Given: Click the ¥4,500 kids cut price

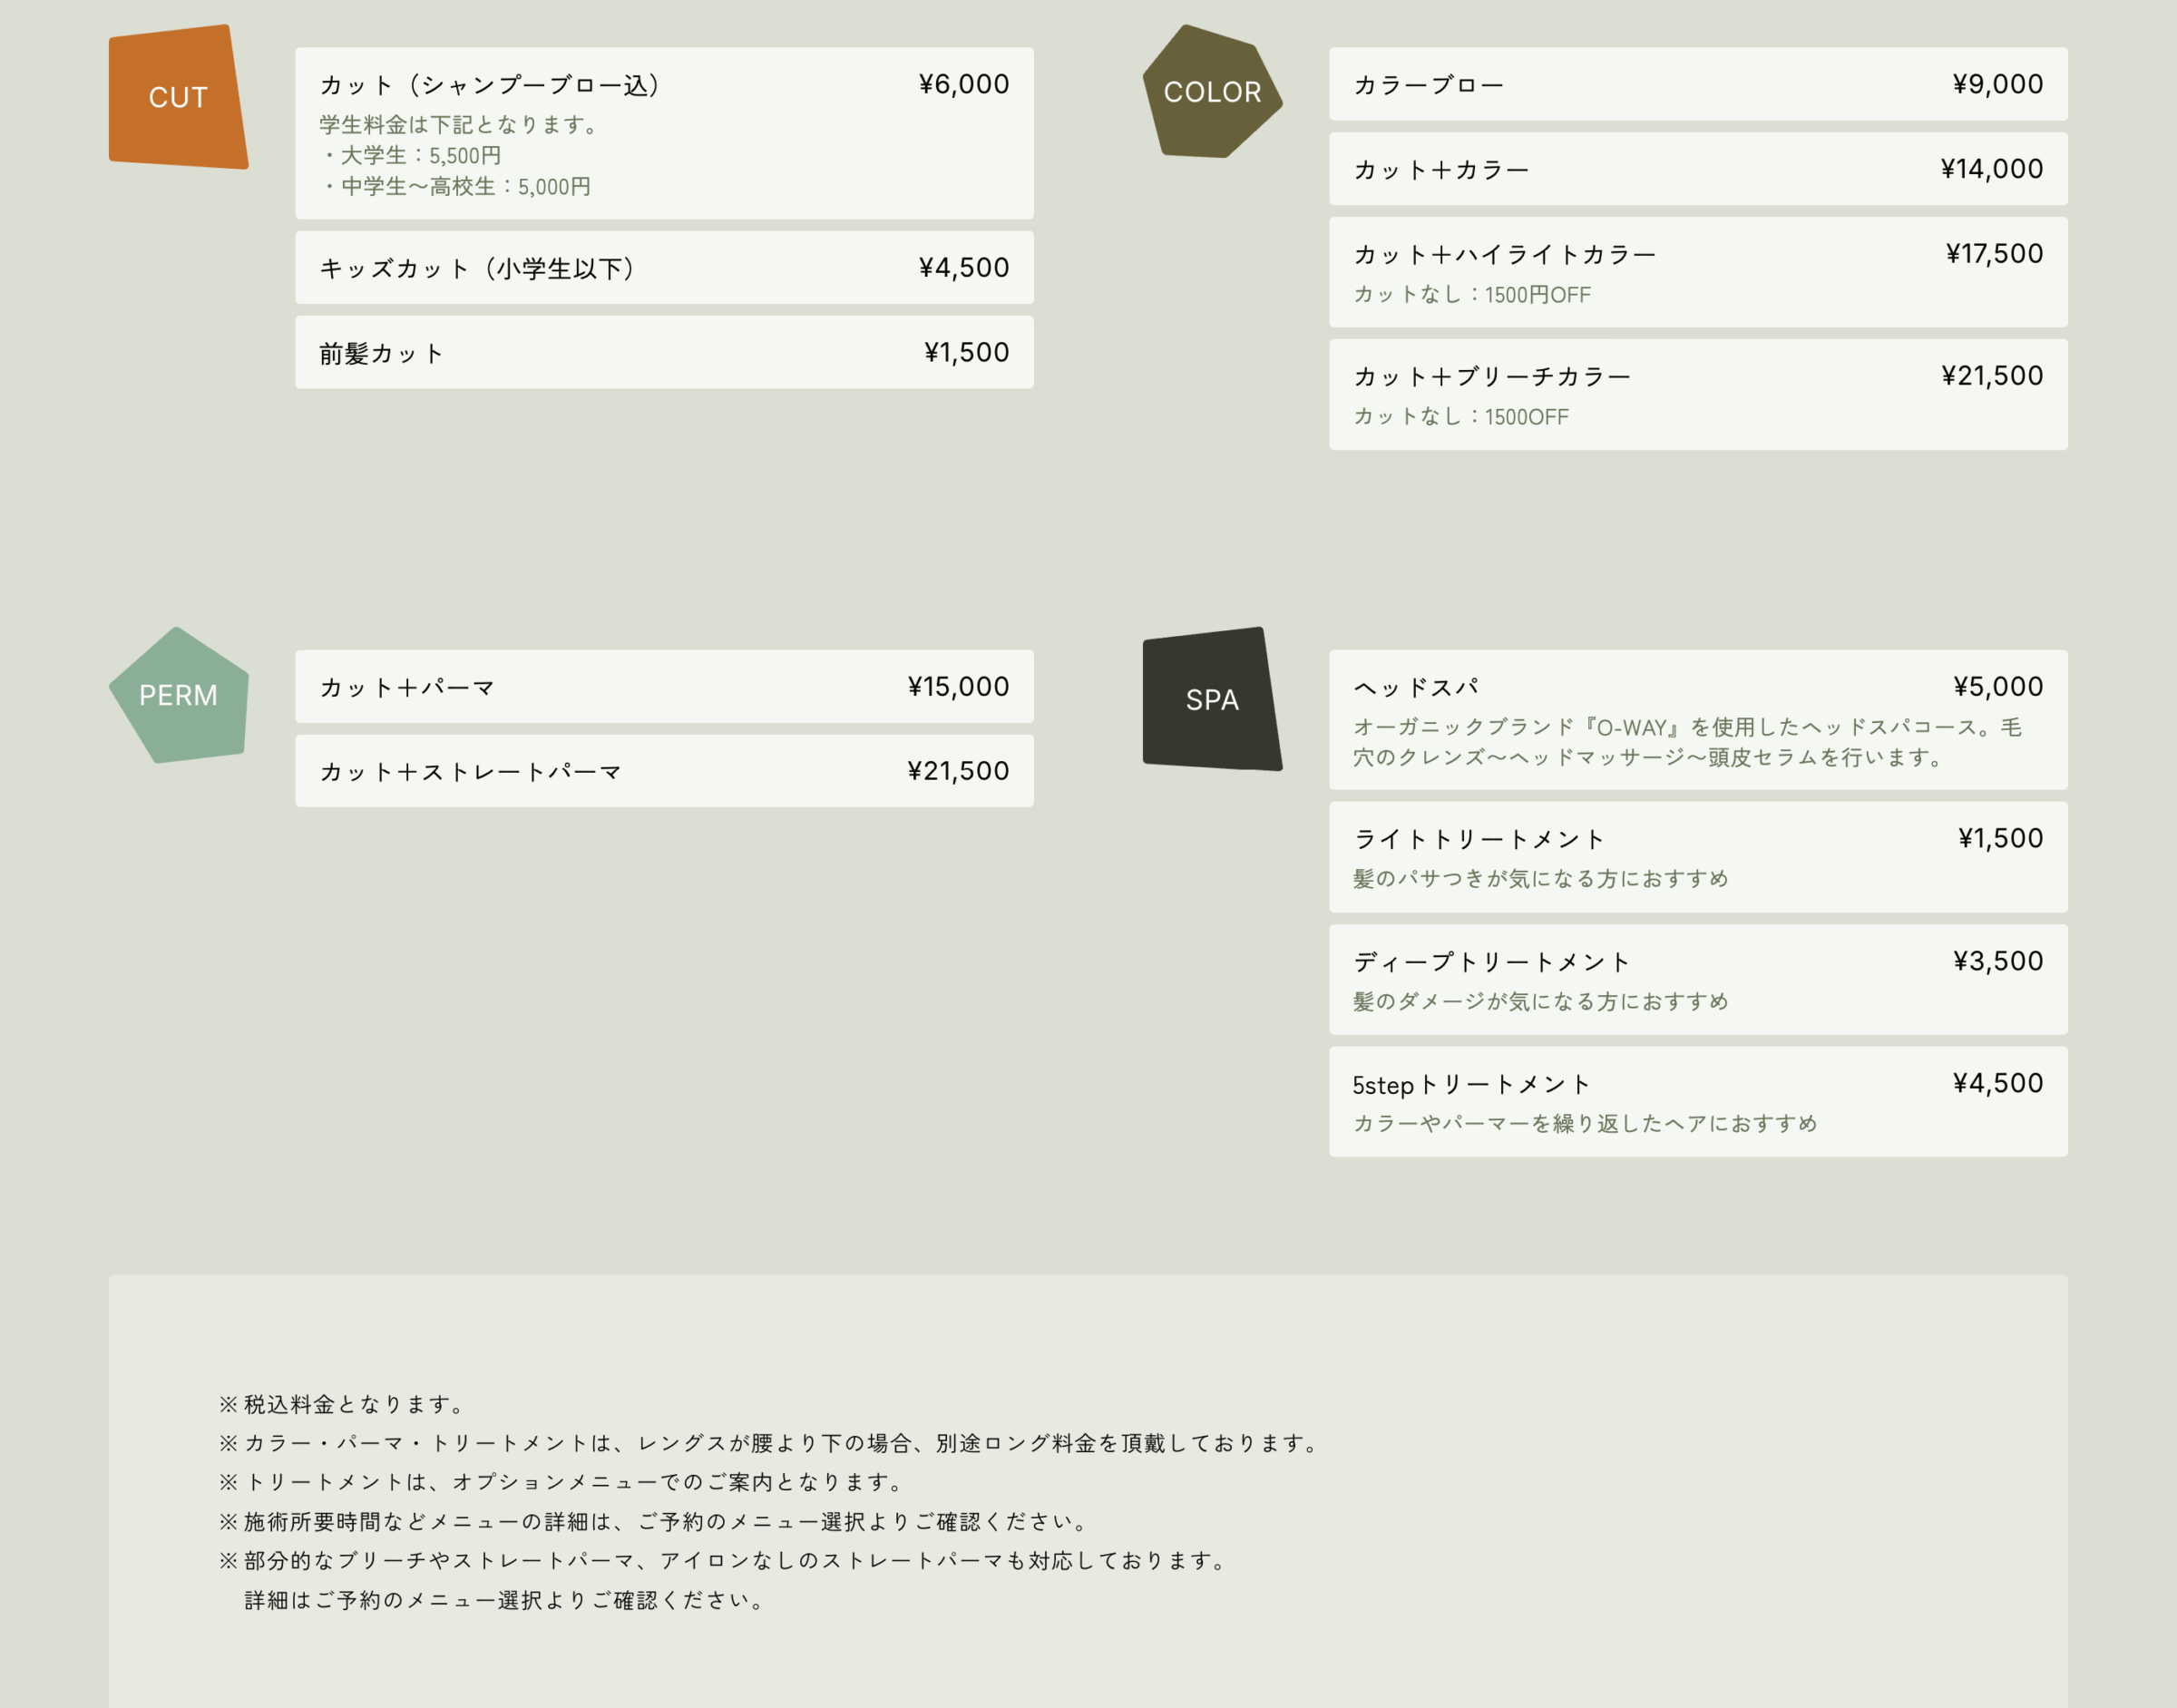Looking at the screenshot, I should (x=963, y=267).
